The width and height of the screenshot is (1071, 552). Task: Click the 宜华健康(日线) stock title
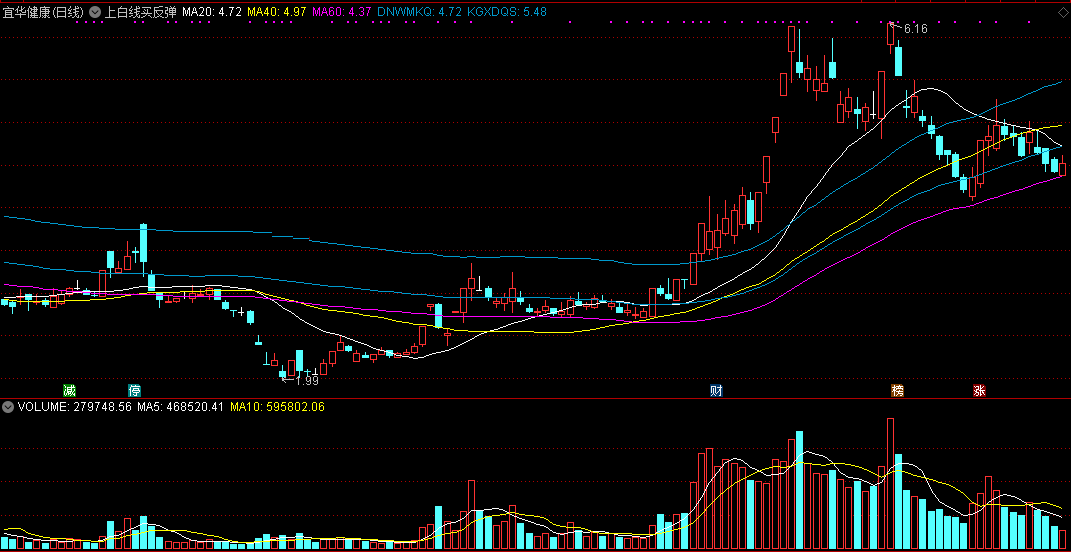43,12
